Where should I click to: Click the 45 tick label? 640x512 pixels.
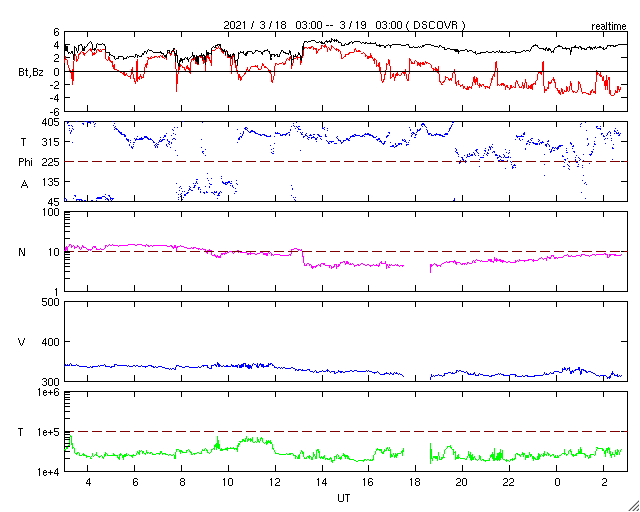54,201
